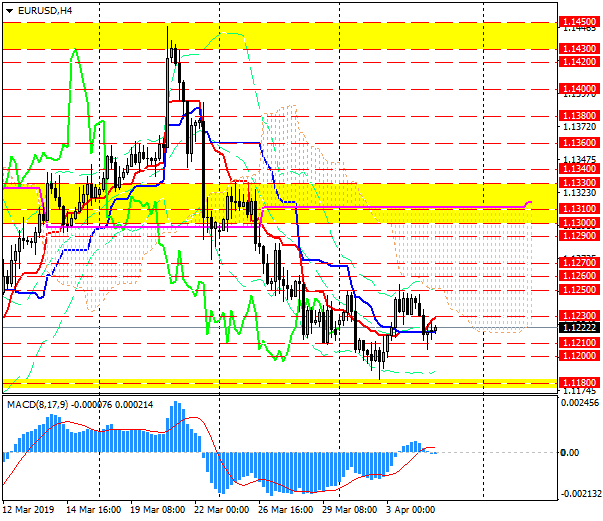Select the upper yellow band near 1.14300
The height and width of the screenshot is (521, 603).
(280, 35)
